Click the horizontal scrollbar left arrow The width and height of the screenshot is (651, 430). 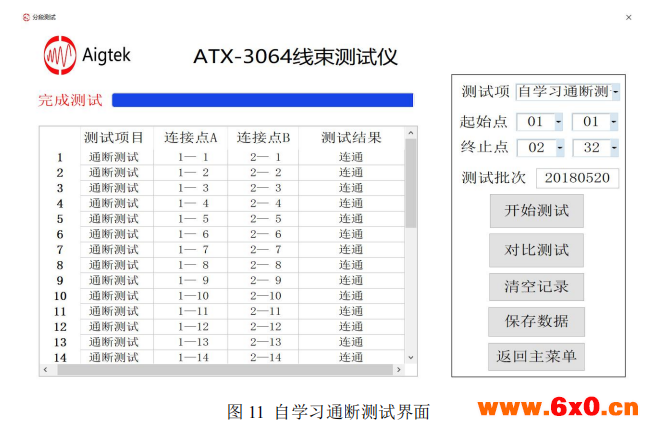pos(45,369)
